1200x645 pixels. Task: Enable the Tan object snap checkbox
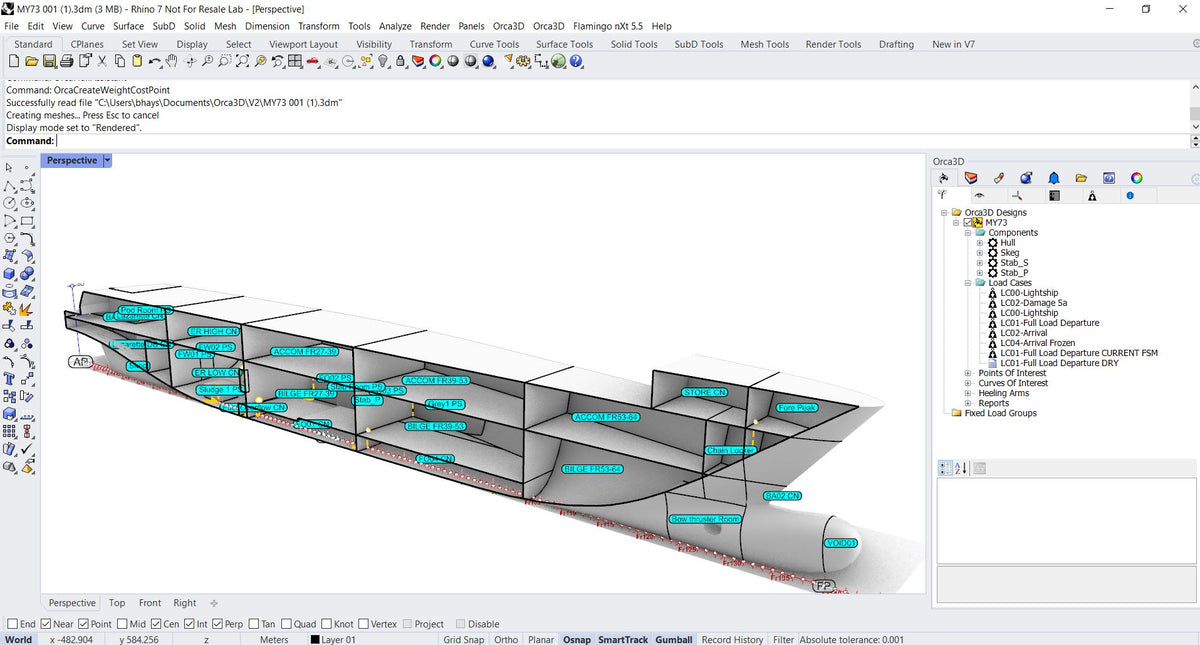click(258, 623)
